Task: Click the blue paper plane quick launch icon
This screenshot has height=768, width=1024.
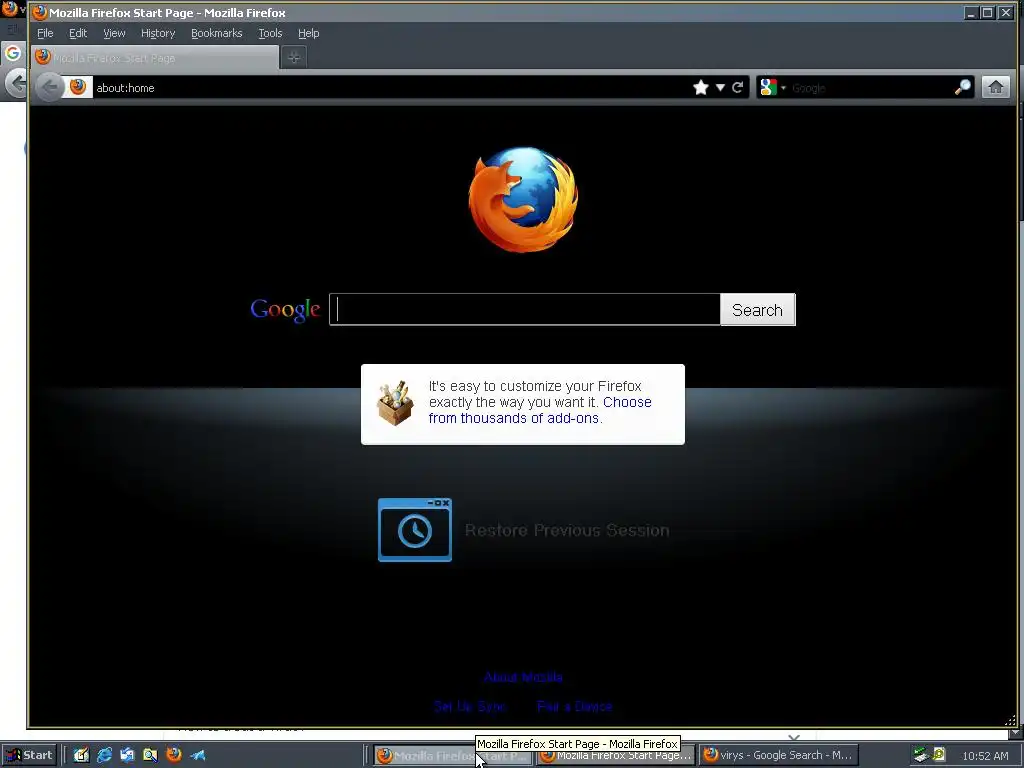Action: 198,755
